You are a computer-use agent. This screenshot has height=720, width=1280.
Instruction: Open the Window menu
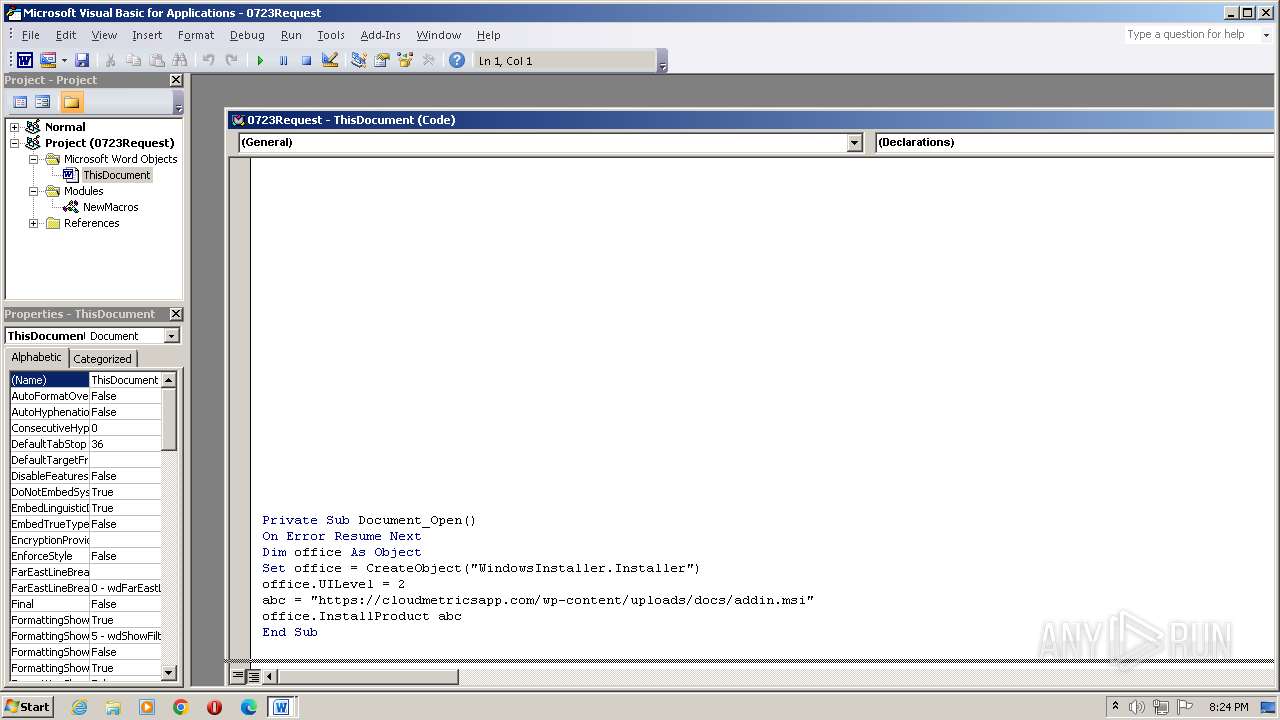439,35
